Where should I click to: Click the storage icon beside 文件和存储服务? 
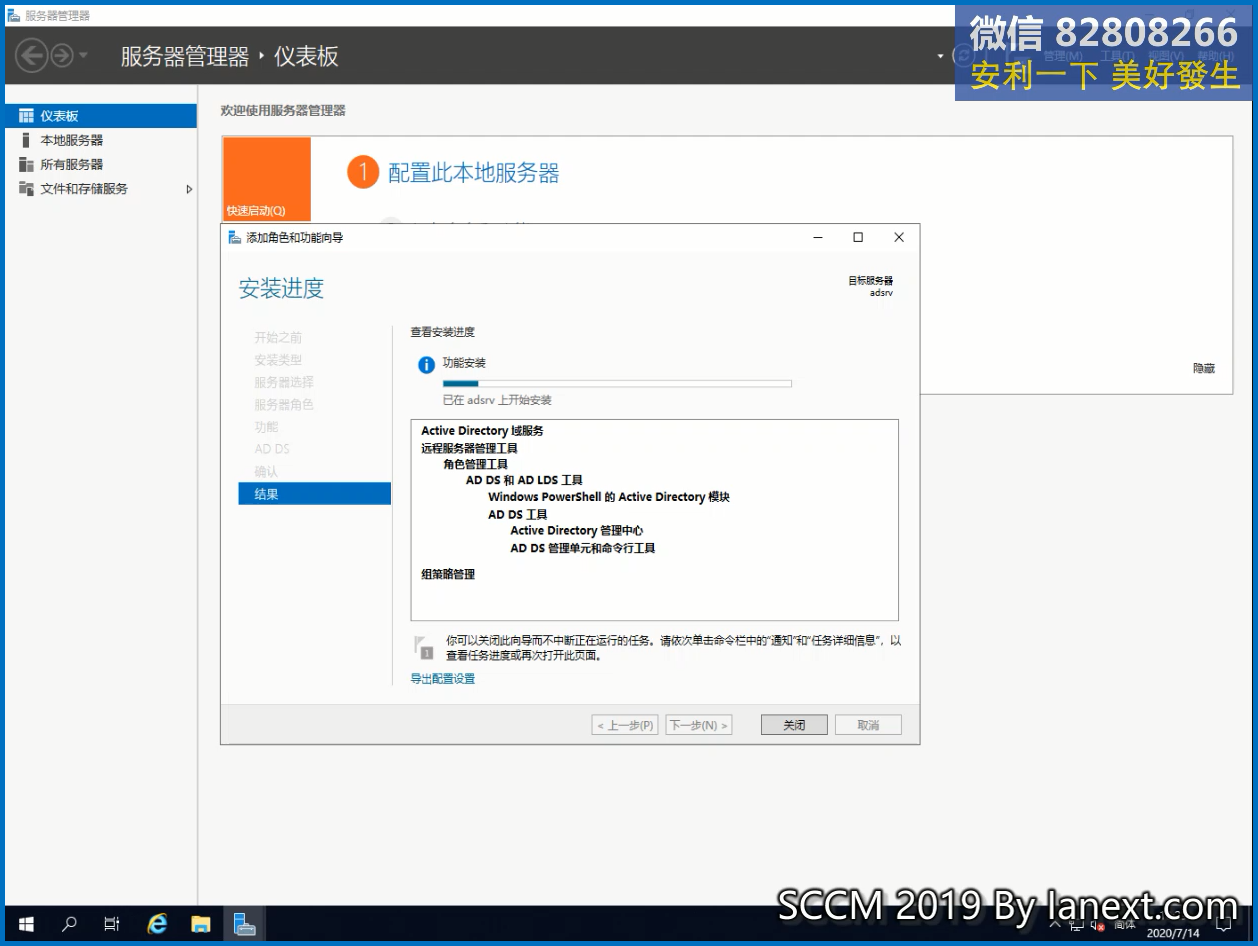pyautogui.click(x=26, y=188)
